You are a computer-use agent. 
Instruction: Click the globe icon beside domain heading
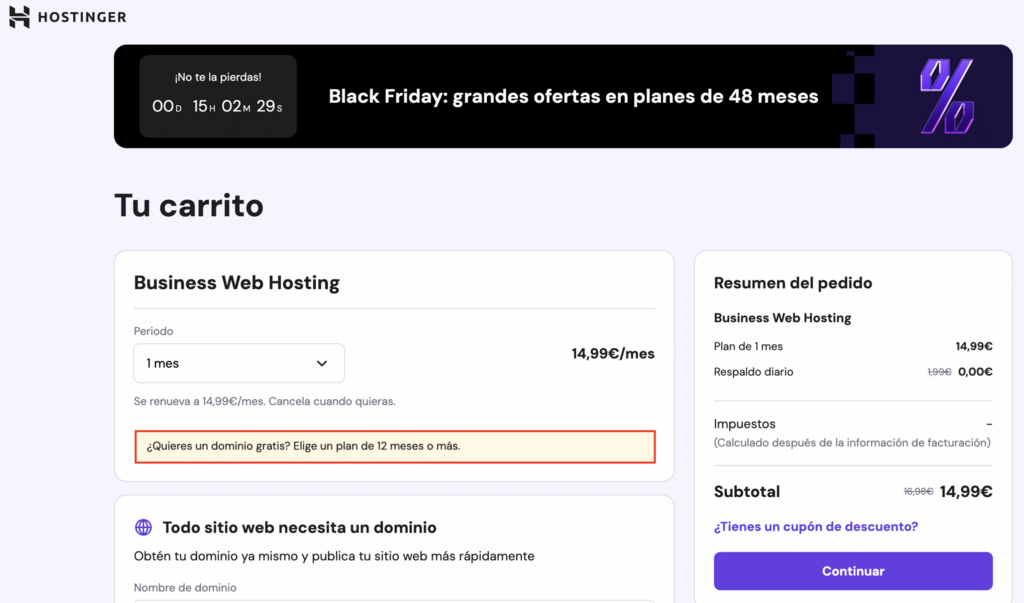coord(143,527)
